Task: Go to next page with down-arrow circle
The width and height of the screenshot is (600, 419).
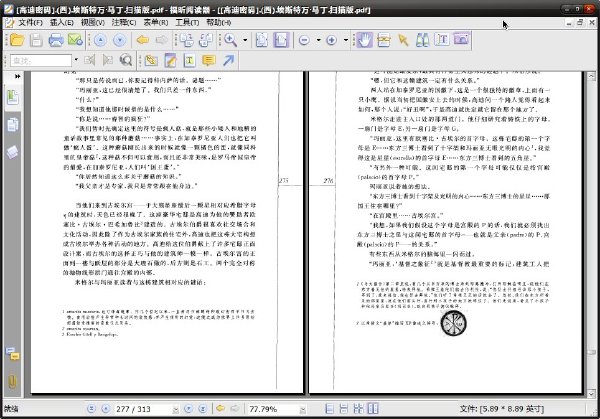Action: [119, 40]
